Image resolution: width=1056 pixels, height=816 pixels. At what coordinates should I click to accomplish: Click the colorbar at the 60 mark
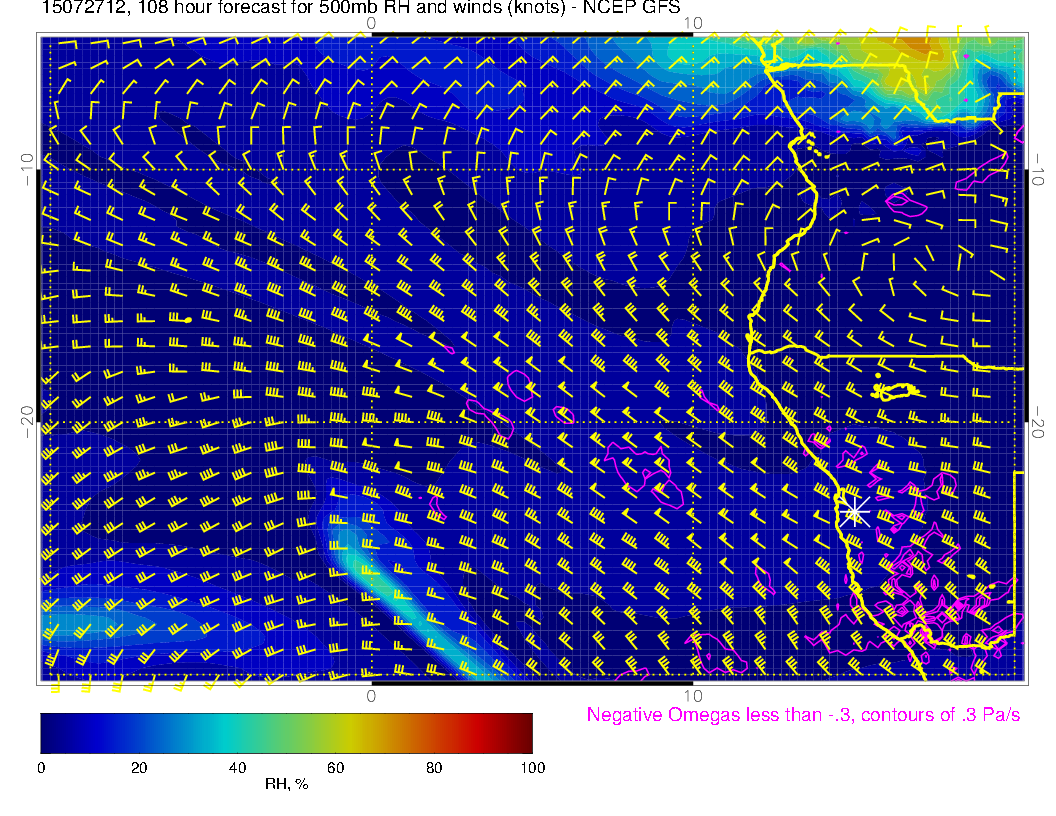point(335,732)
